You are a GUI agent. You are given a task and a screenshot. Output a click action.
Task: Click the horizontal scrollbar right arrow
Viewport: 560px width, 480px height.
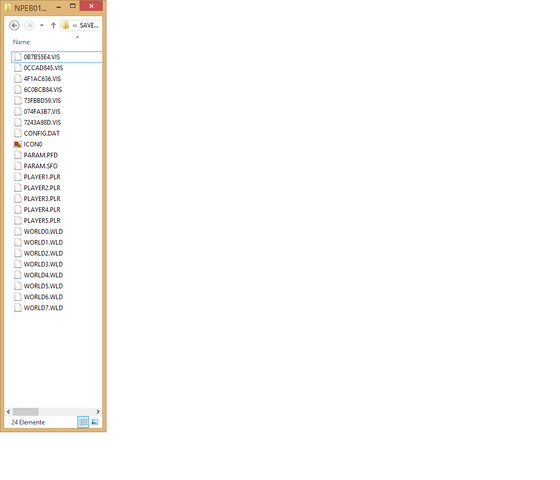click(98, 411)
